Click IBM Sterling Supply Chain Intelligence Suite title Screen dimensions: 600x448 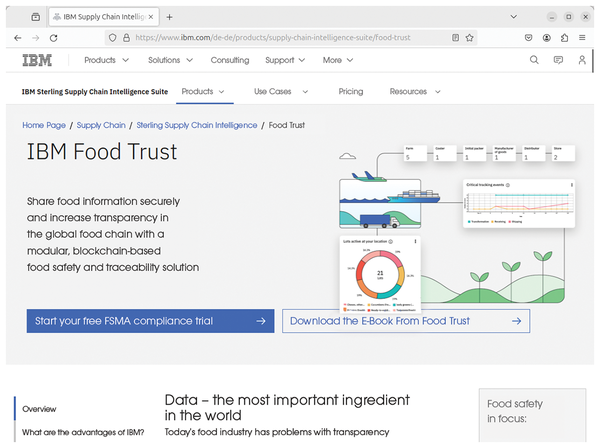tap(95, 92)
